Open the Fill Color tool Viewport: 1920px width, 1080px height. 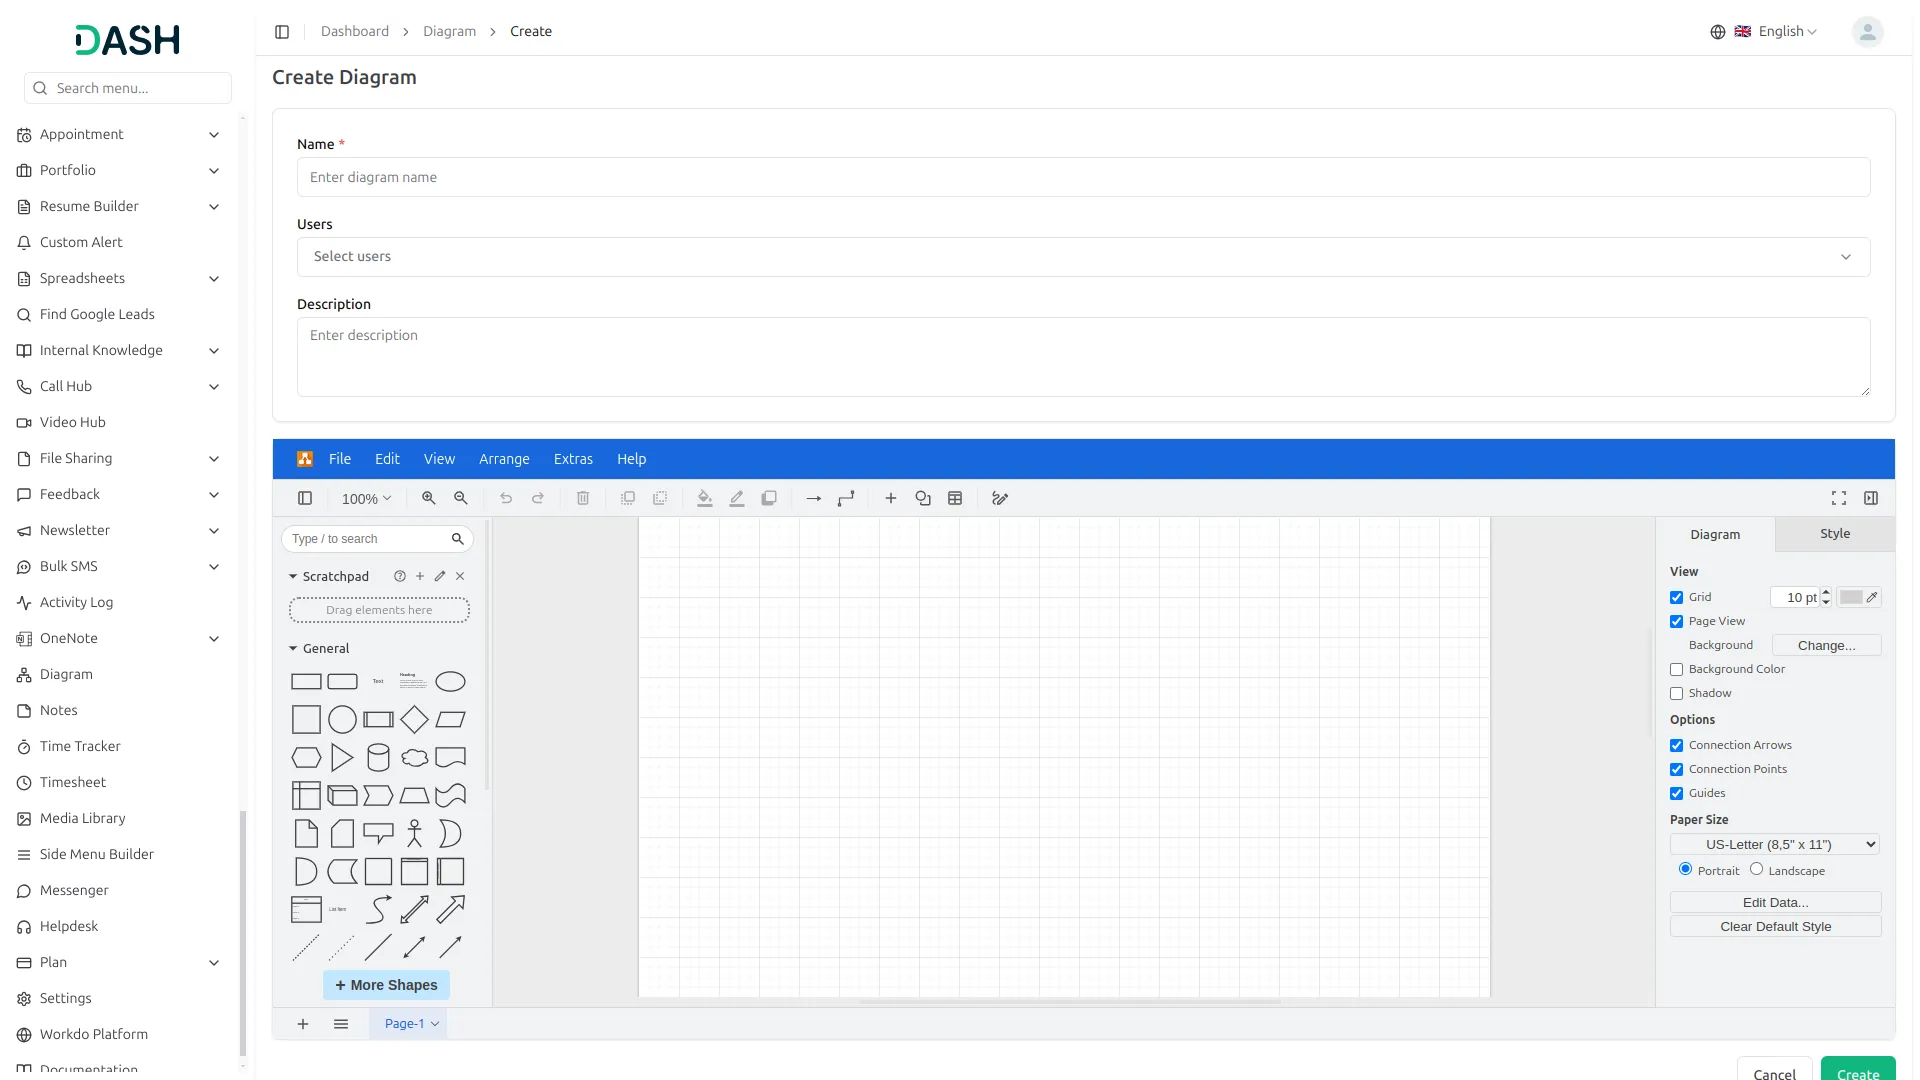click(x=705, y=498)
